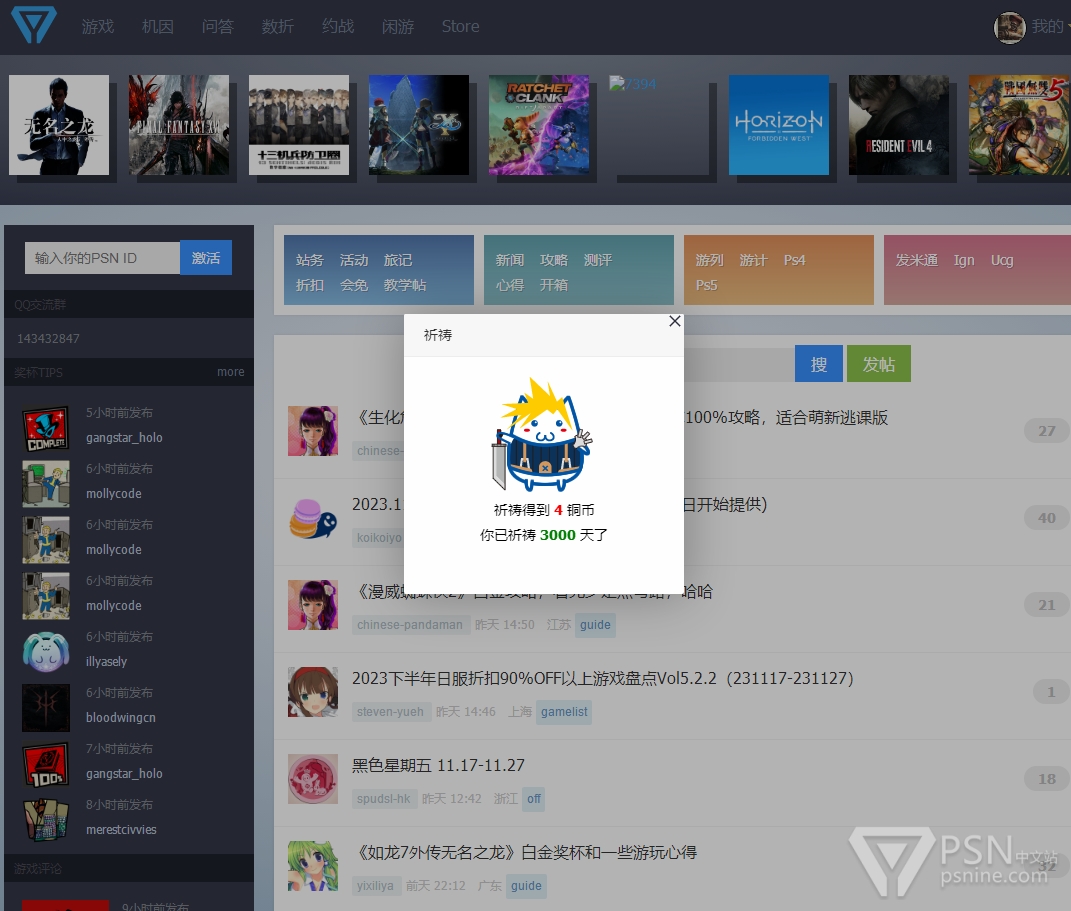Open the Final Fantasy XVI game cover
1071x911 pixels.
(179, 125)
